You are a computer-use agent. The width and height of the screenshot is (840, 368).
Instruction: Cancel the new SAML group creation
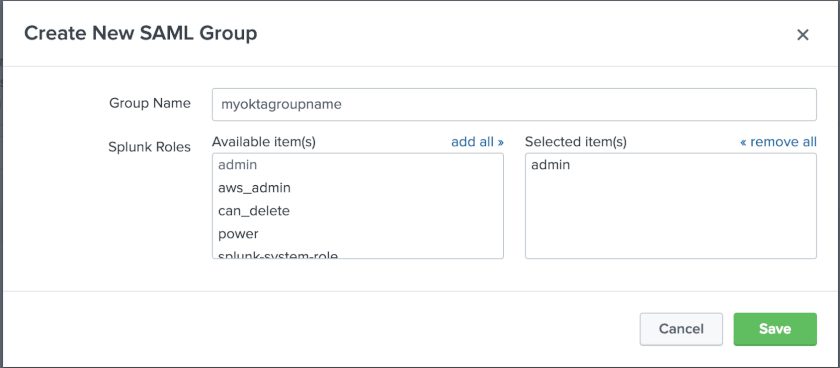point(681,329)
